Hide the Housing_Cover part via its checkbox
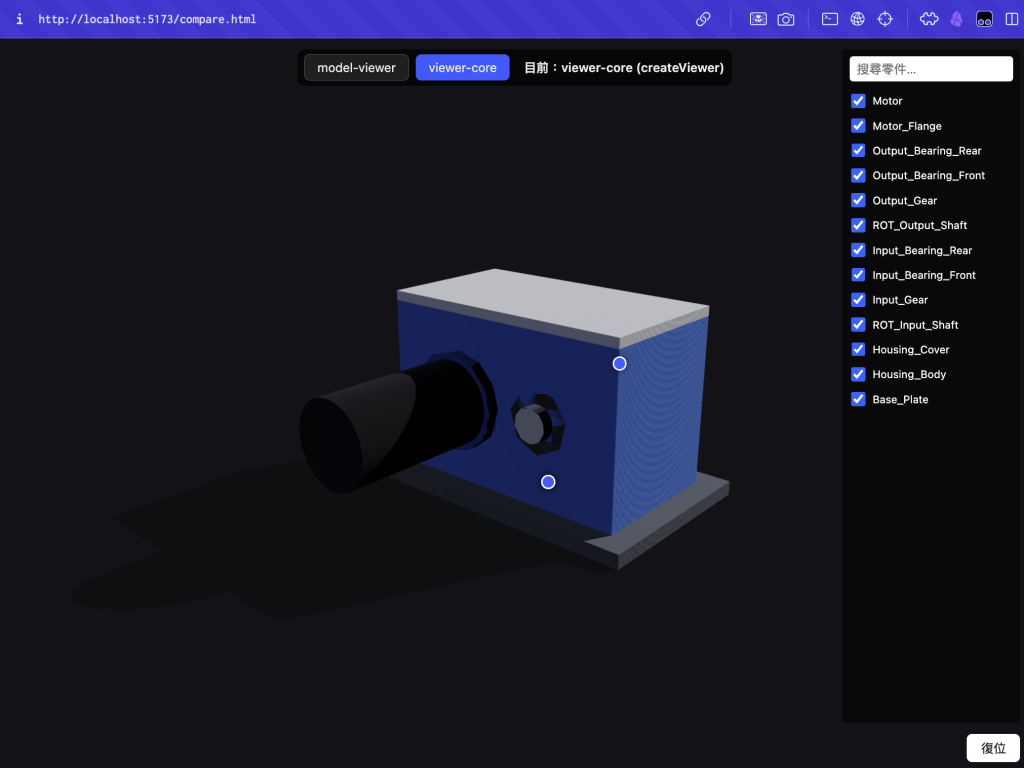The width and height of the screenshot is (1024, 768). 858,349
